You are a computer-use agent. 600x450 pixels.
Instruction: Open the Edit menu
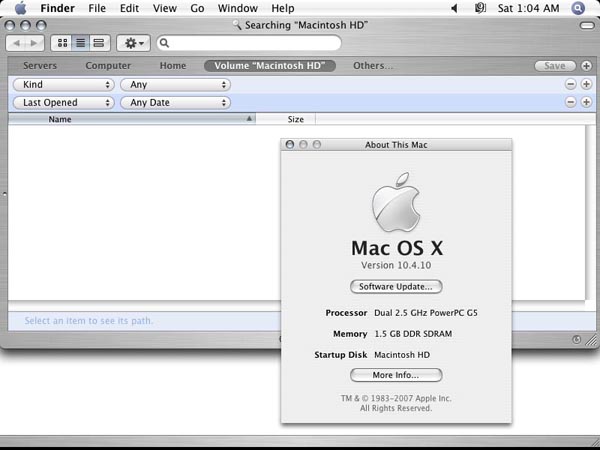pos(129,8)
